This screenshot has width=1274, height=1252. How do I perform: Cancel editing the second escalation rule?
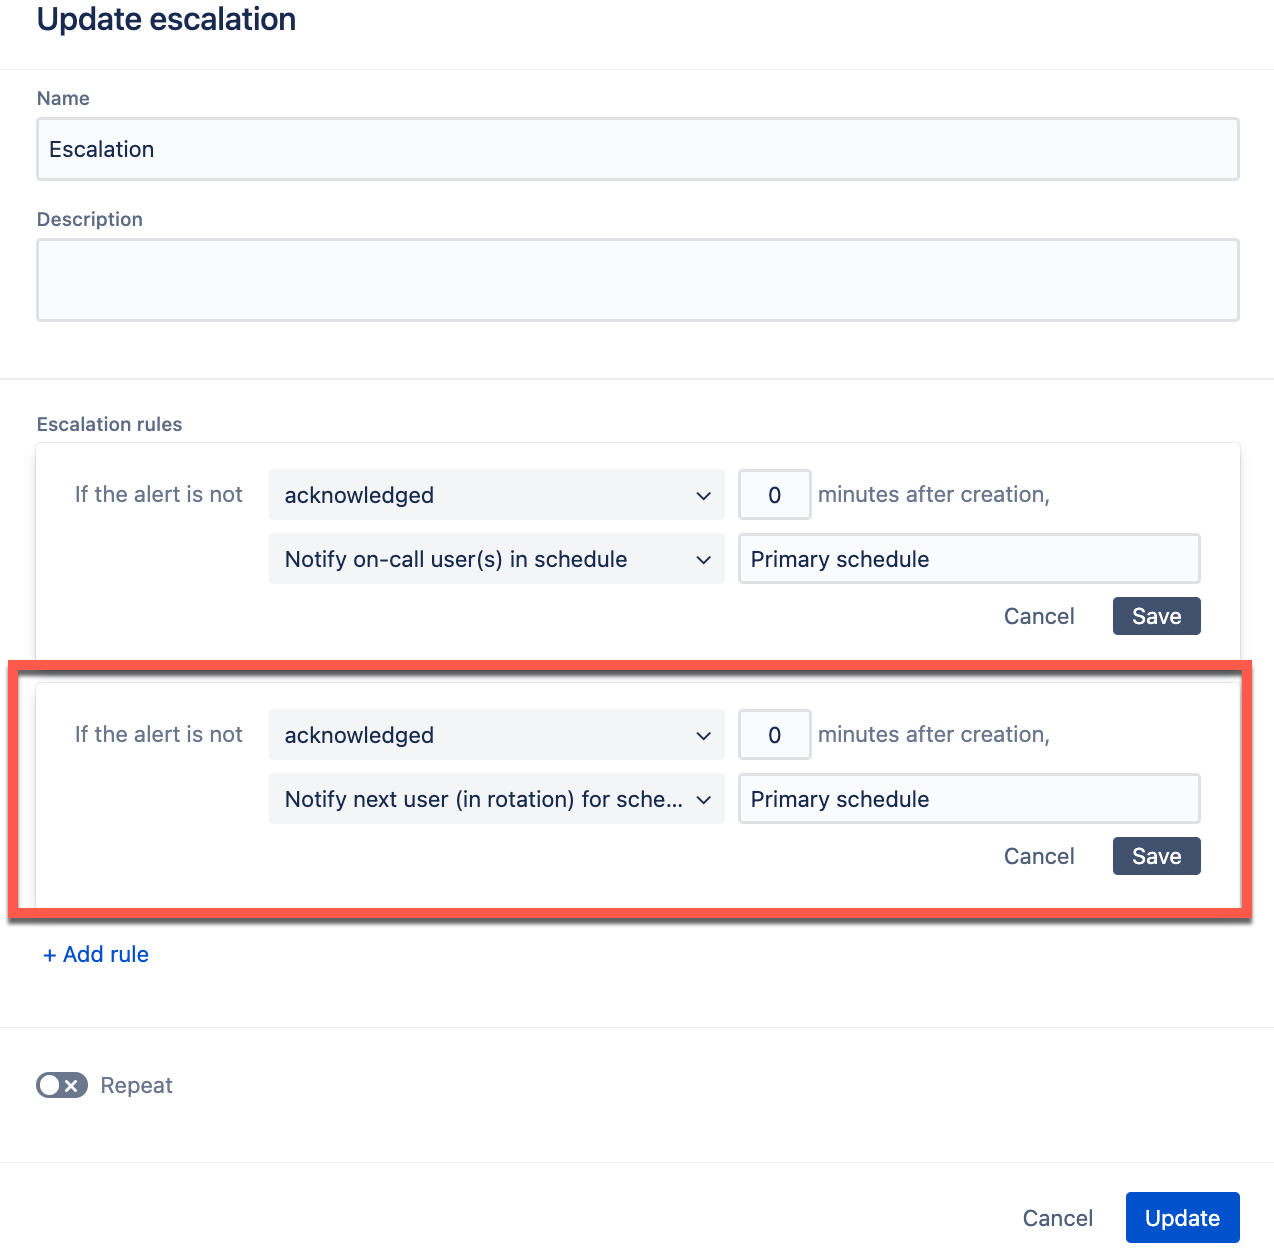point(1039,856)
